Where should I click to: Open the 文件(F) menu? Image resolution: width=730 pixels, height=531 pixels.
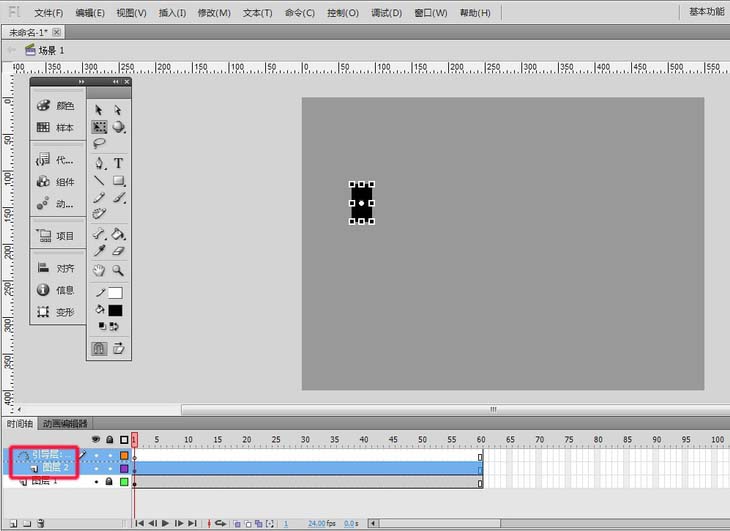click(x=48, y=13)
